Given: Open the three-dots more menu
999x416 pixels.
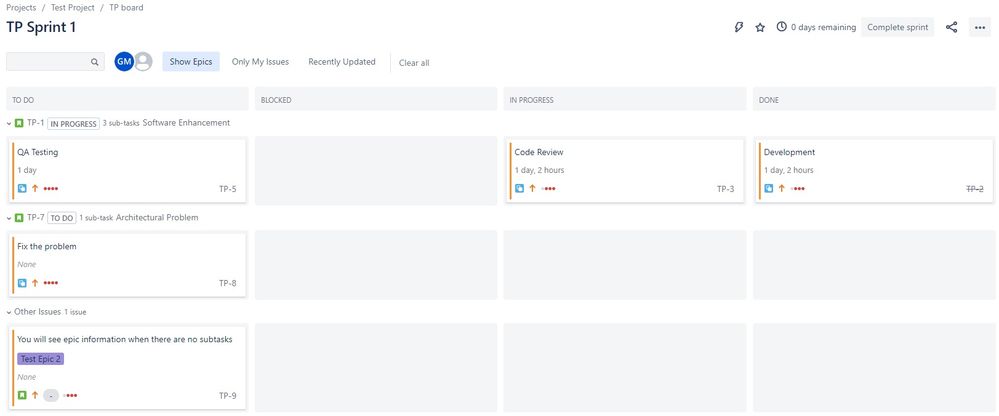Looking at the screenshot, I should click(x=980, y=27).
